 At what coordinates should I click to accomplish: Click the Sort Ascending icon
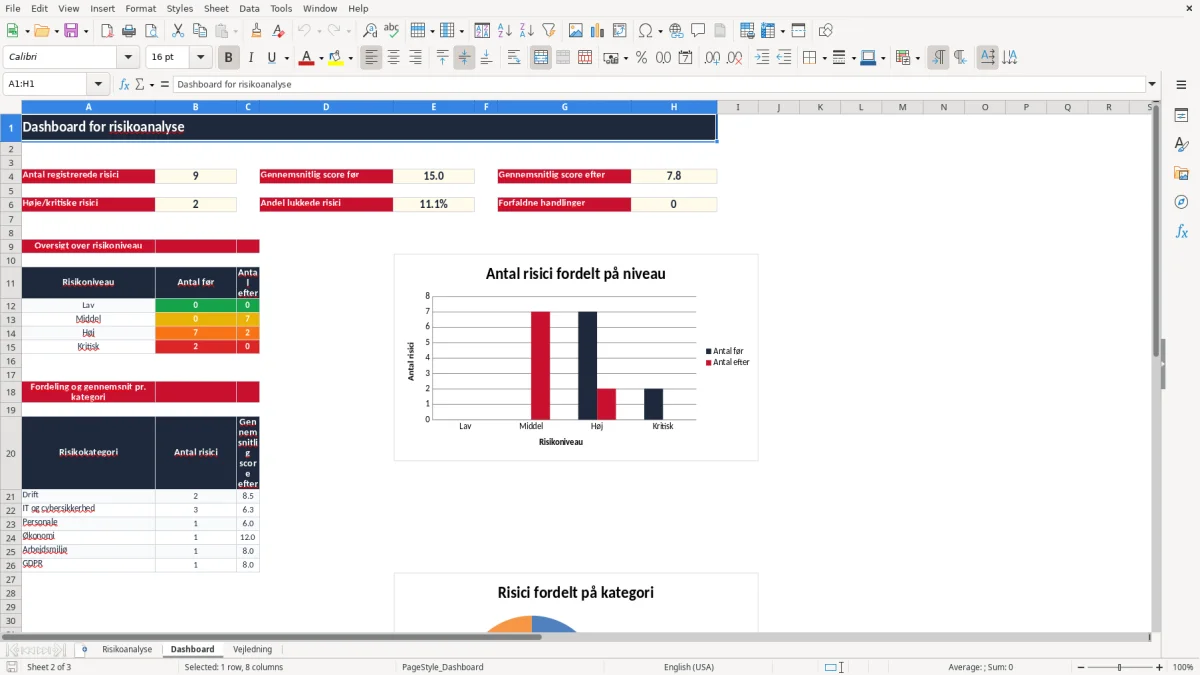[x=505, y=31]
